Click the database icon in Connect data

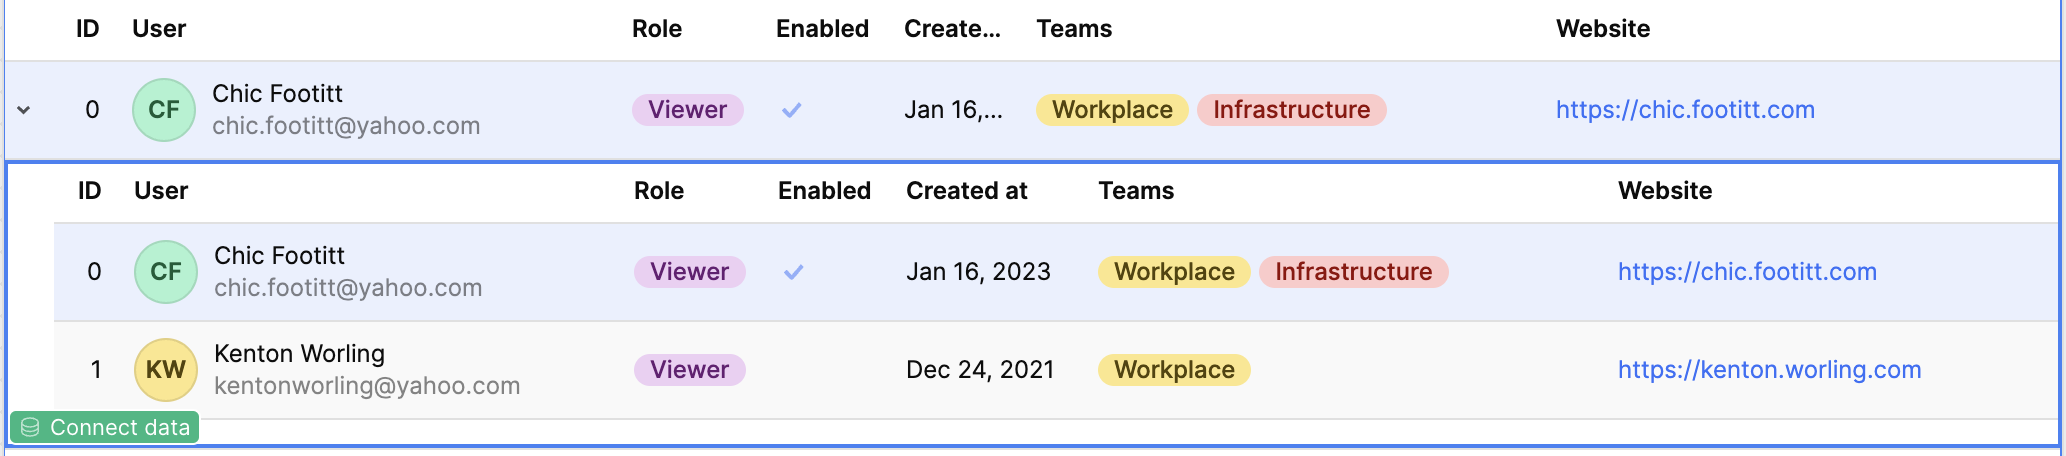(30, 428)
